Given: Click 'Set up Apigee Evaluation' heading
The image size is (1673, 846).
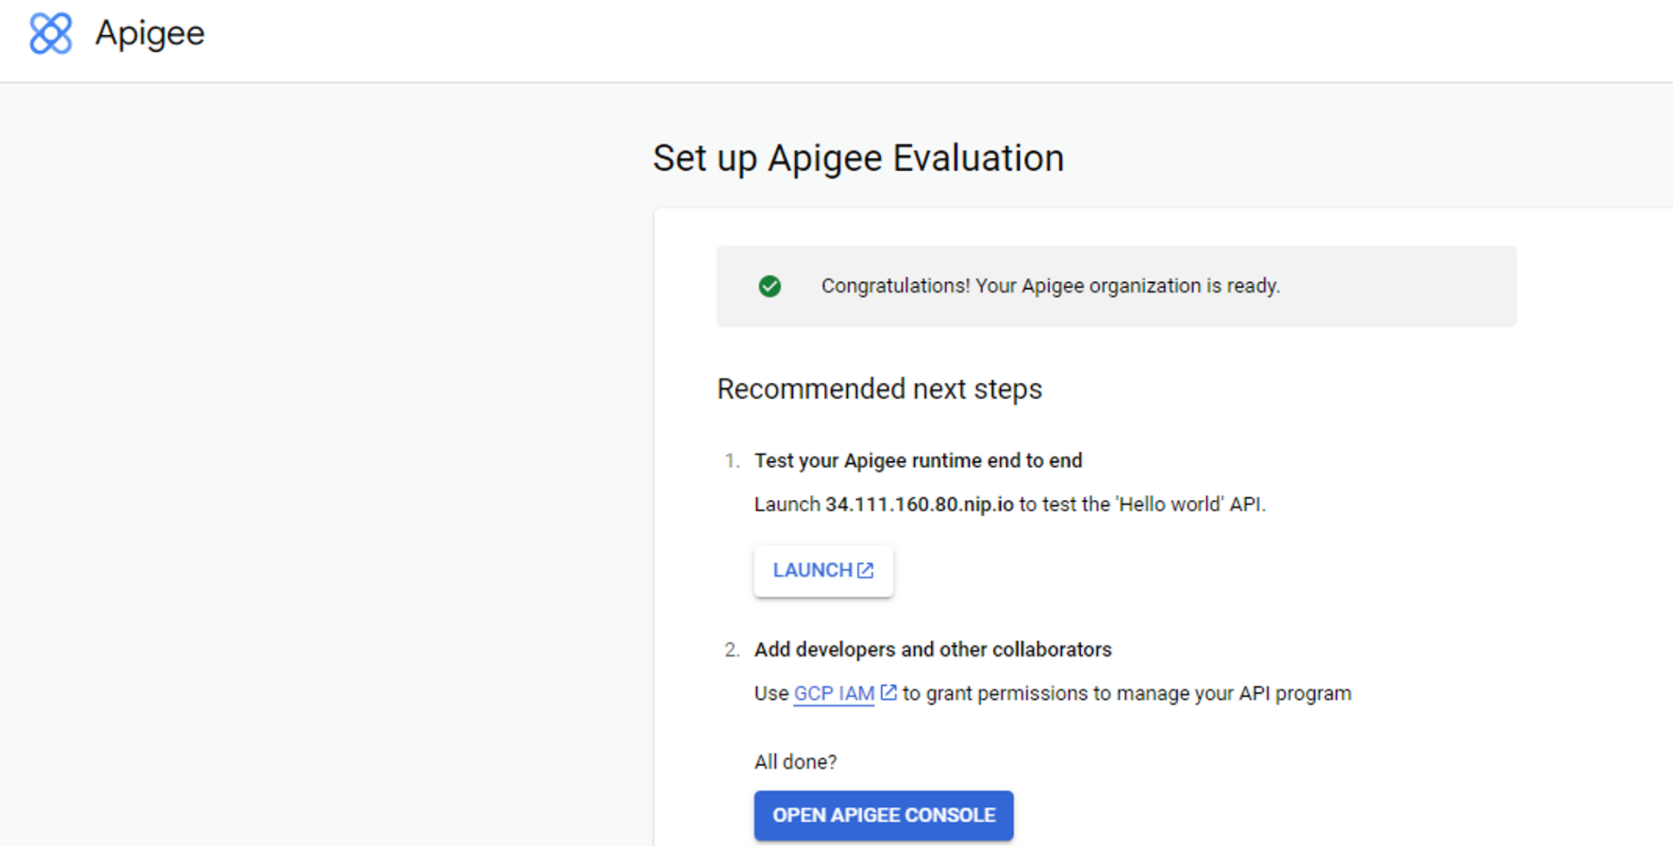Looking at the screenshot, I should (858, 158).
